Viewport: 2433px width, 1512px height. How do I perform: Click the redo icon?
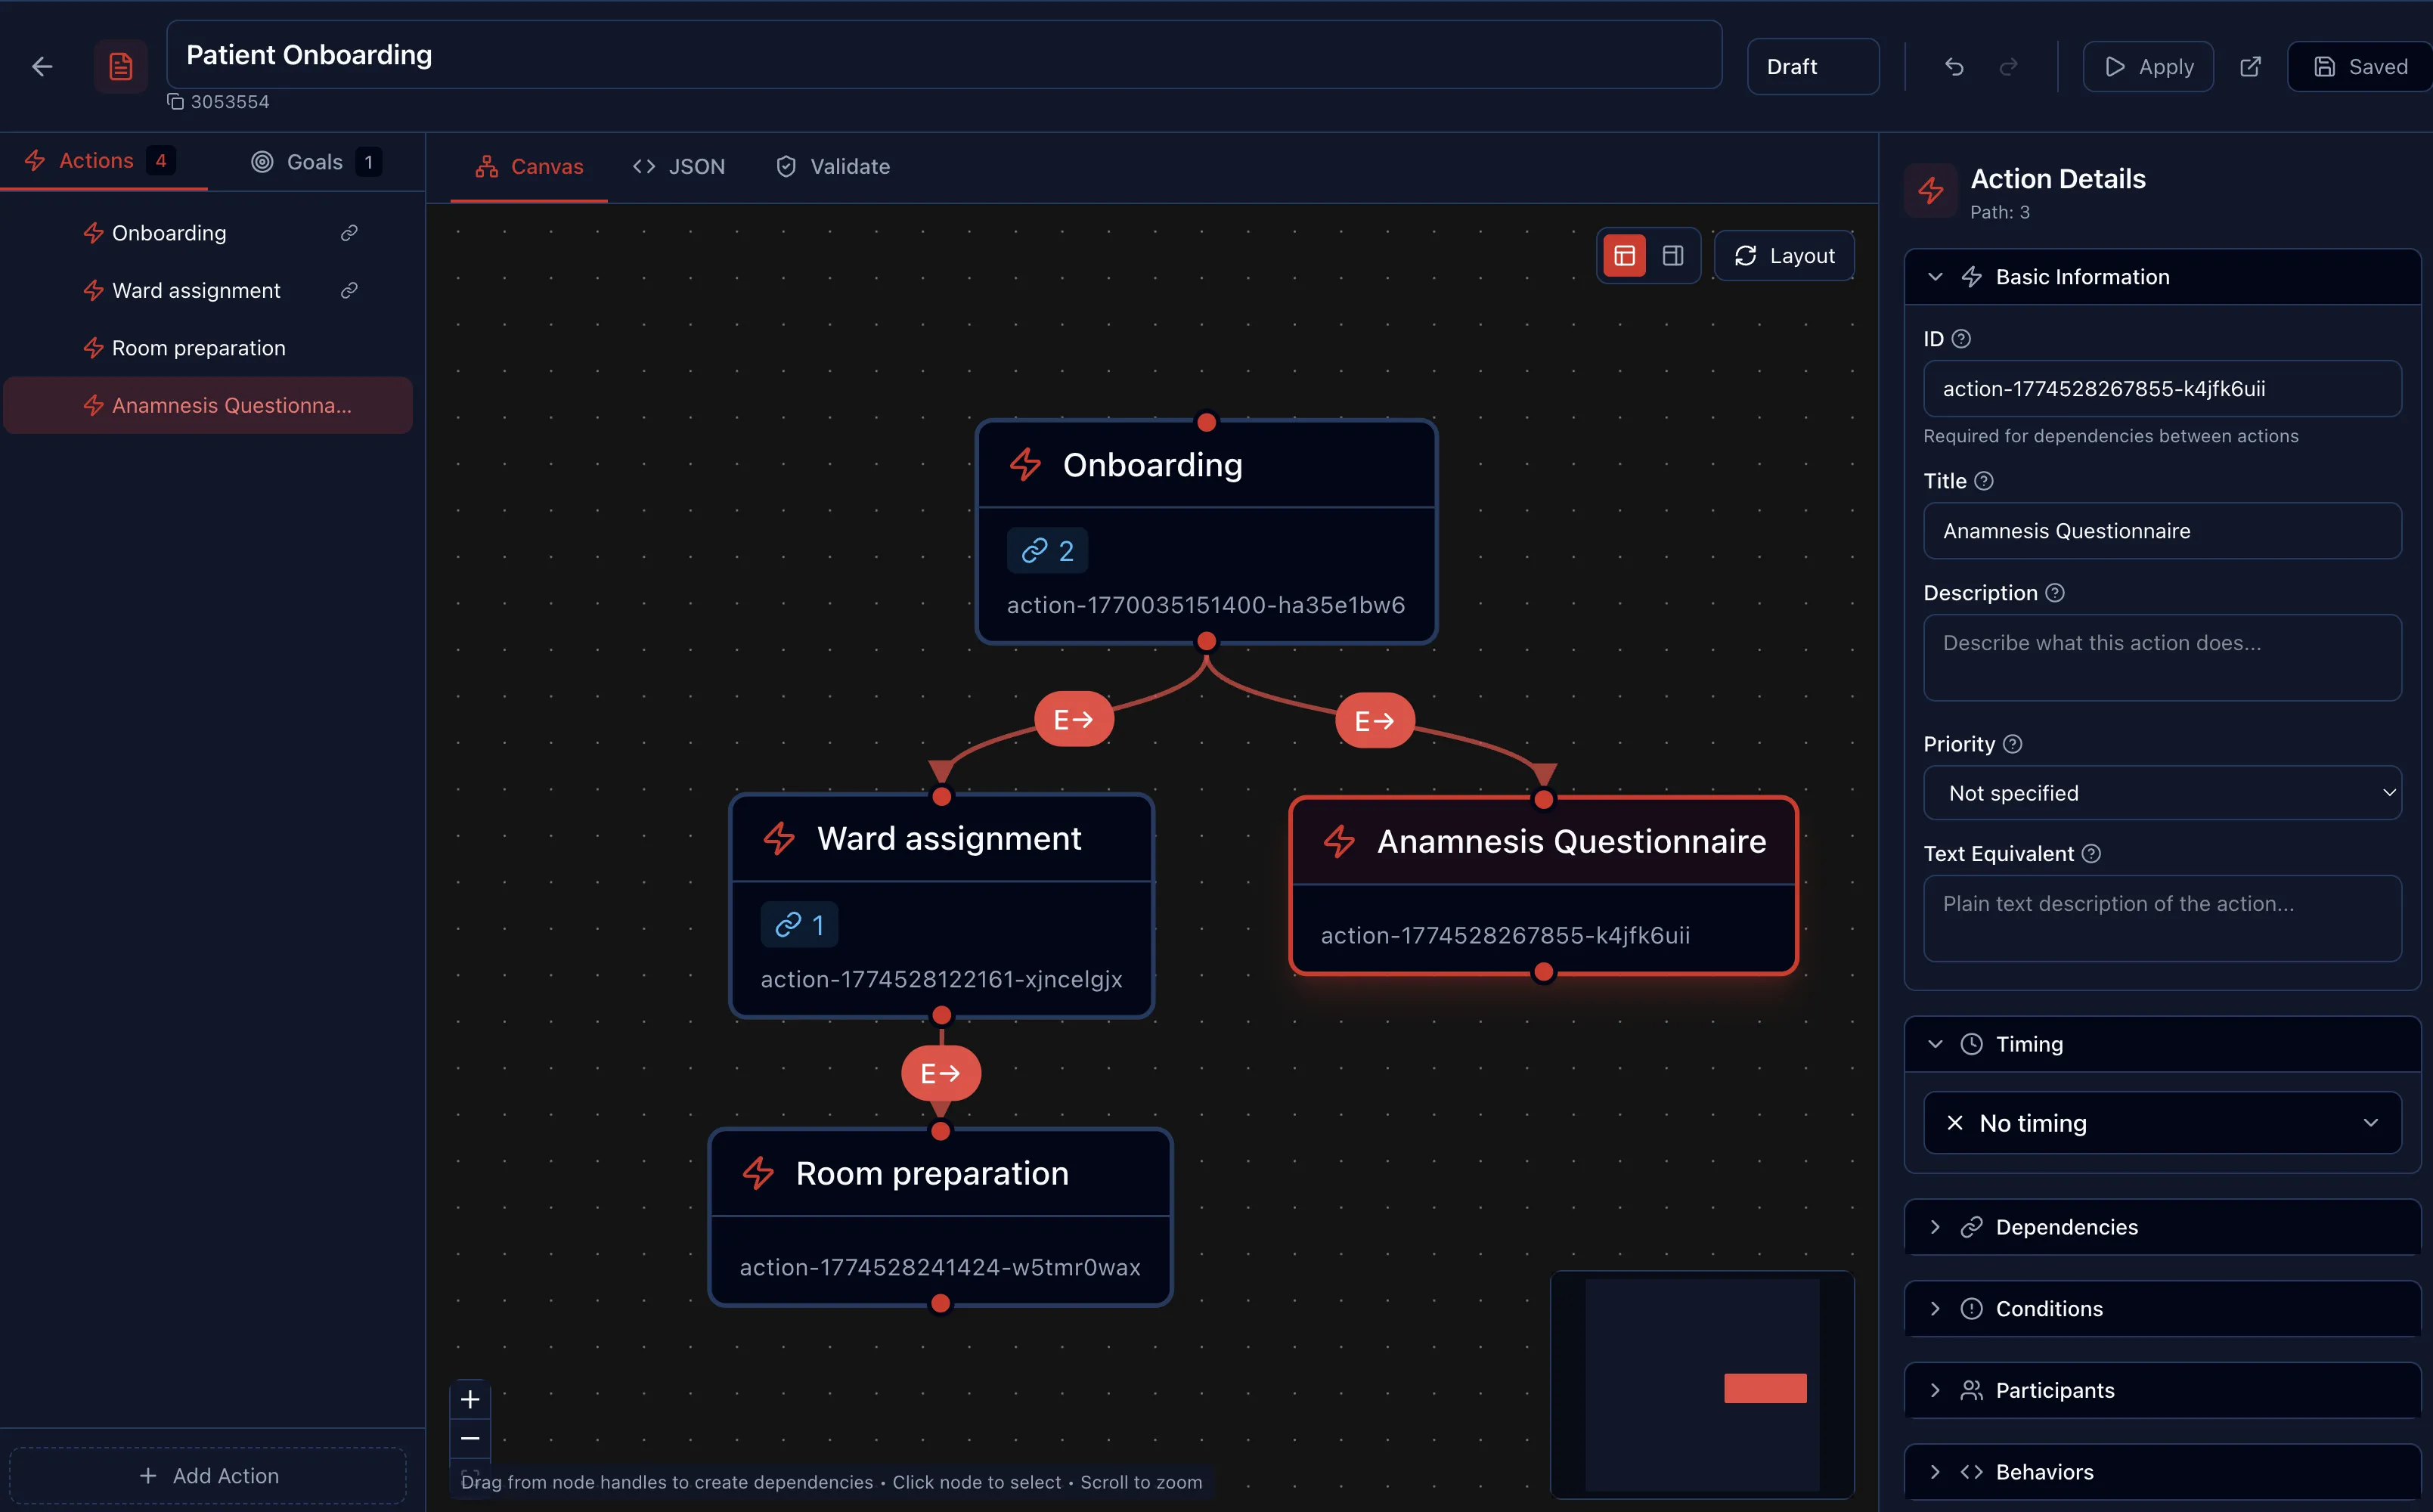pos(2008,66)
